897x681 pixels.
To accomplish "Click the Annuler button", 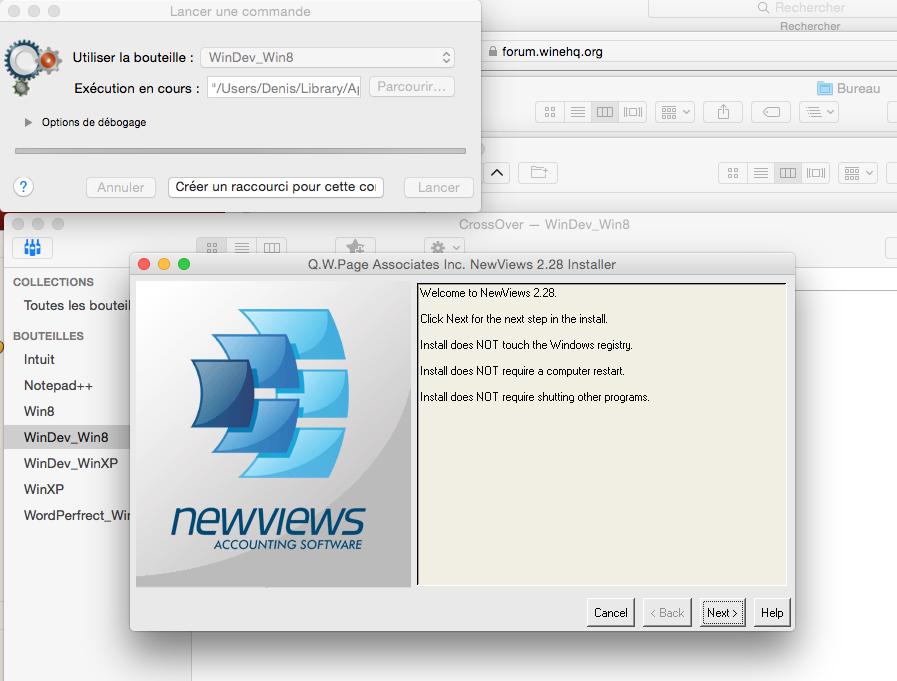I will pos(121,187).
